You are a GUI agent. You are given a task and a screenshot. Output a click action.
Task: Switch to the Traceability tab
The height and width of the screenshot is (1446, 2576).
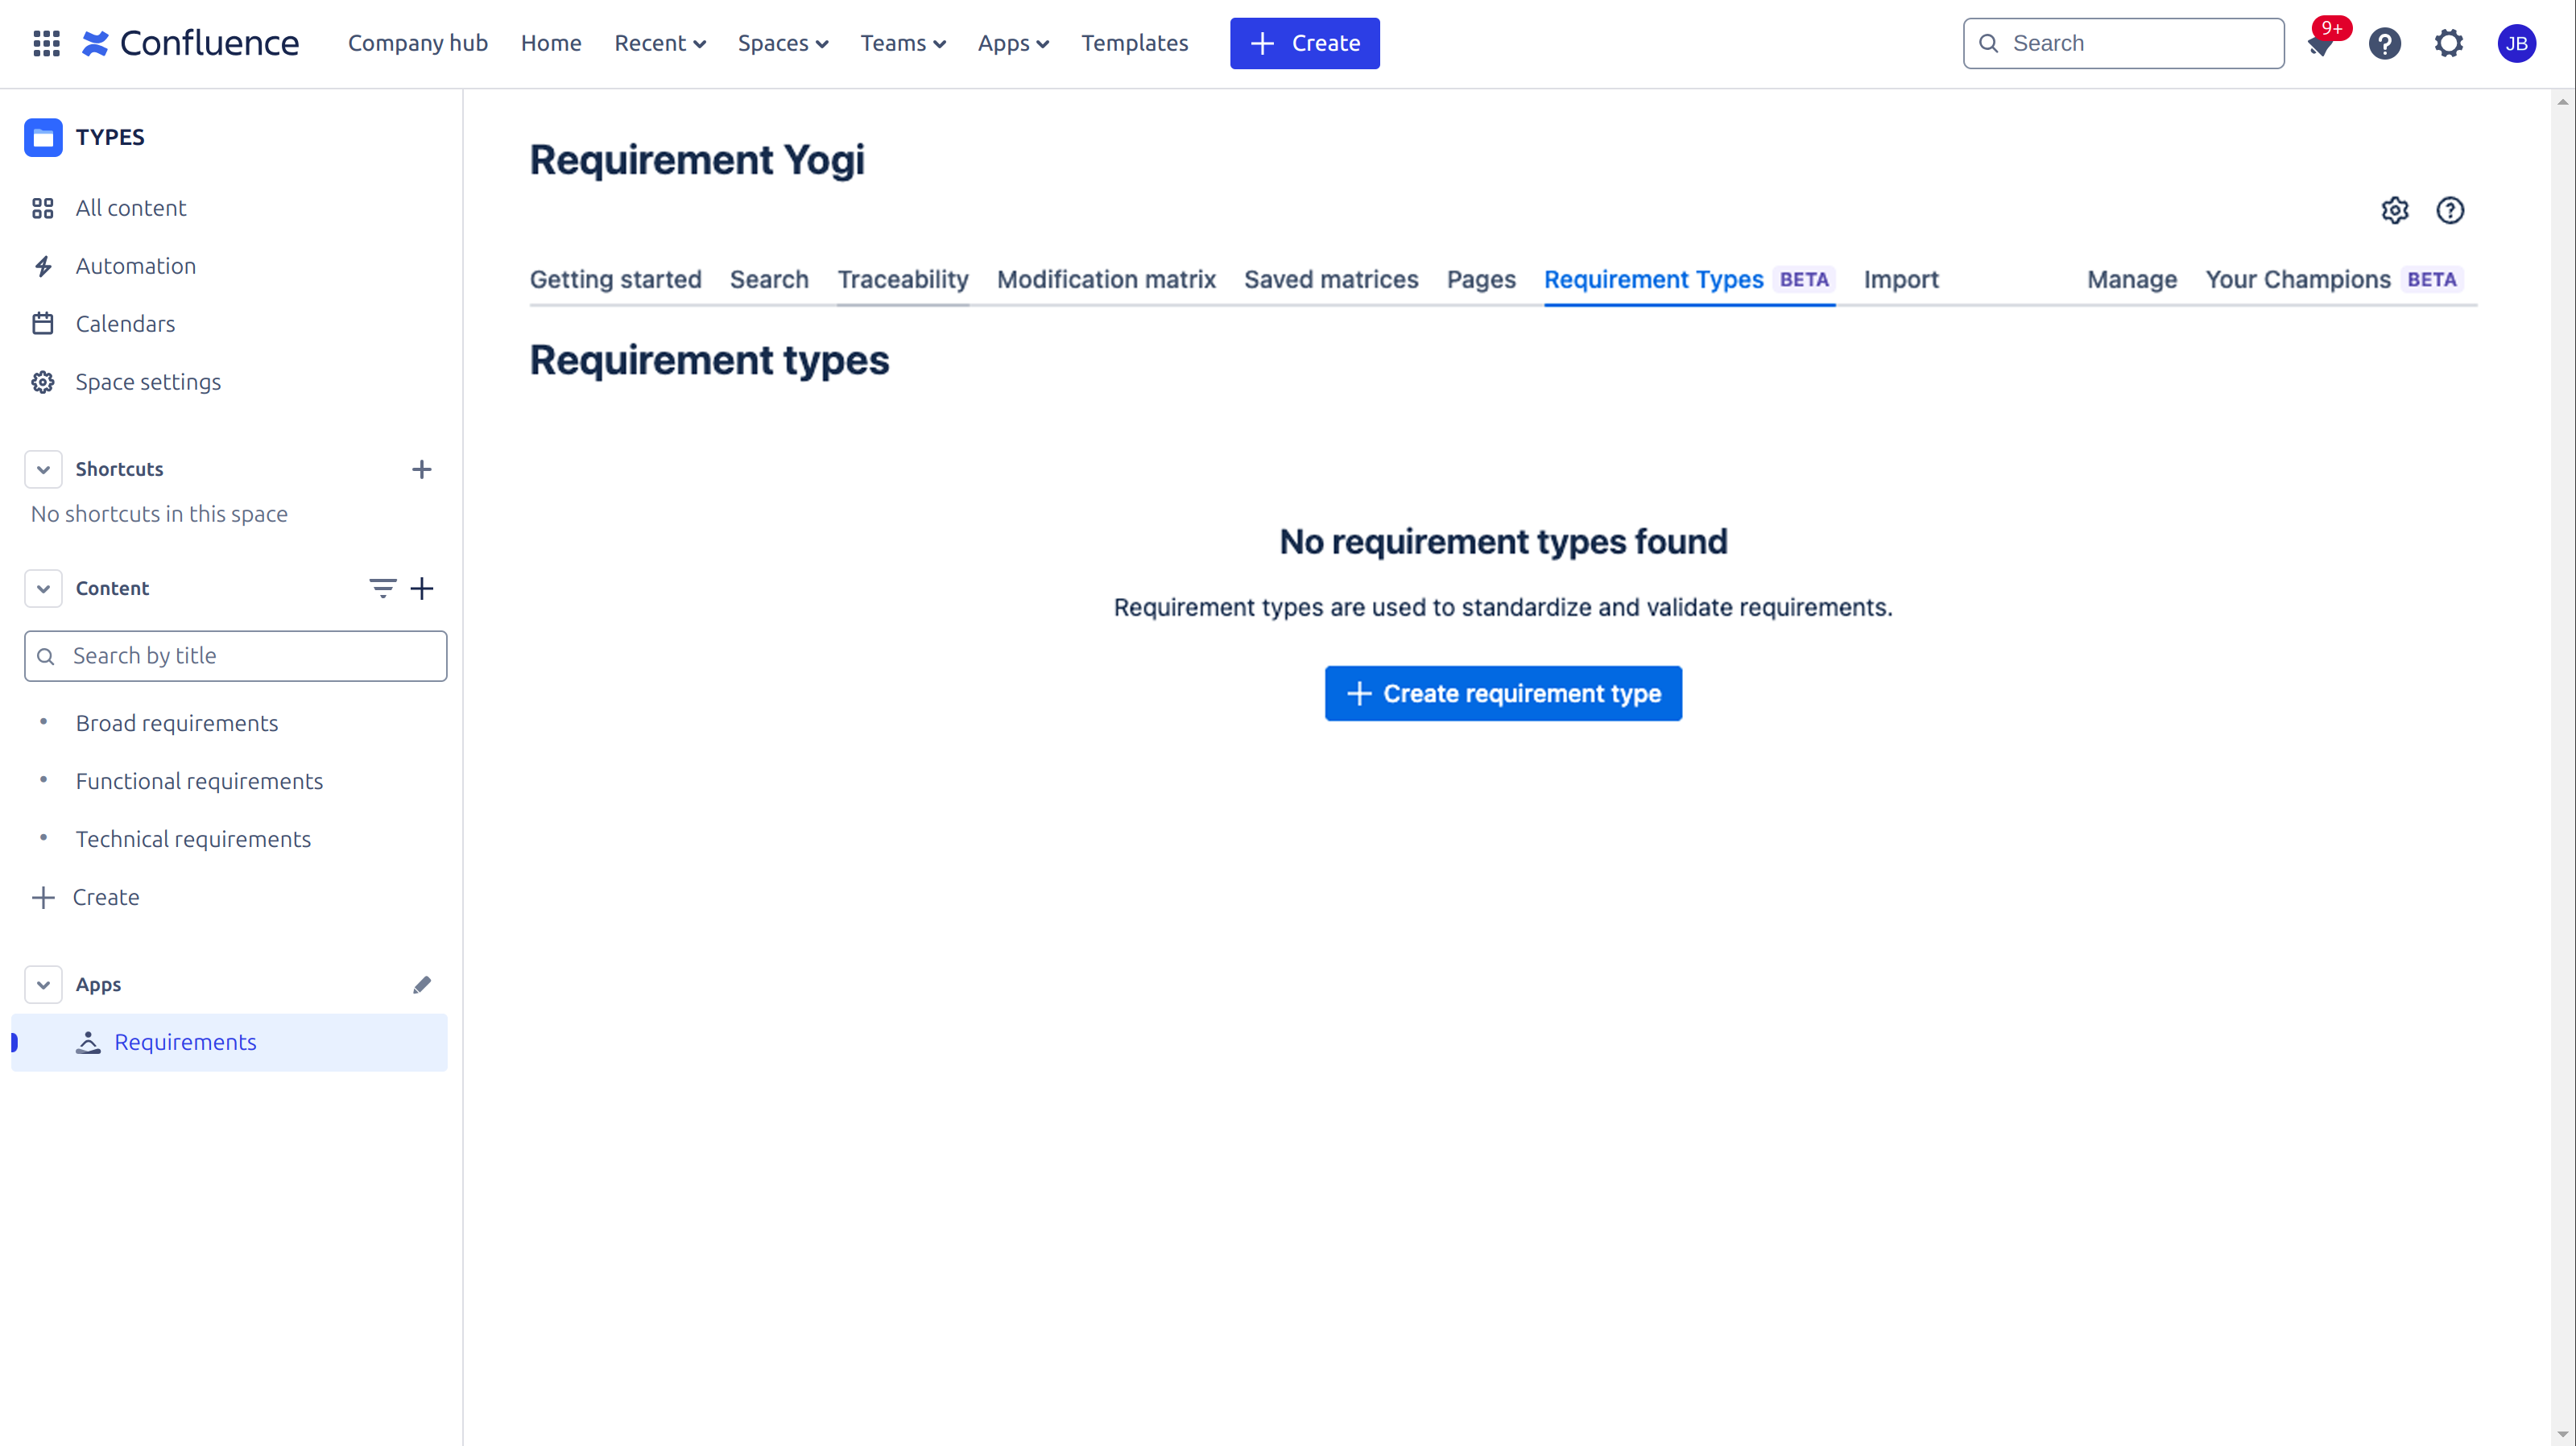pos(902,280)
